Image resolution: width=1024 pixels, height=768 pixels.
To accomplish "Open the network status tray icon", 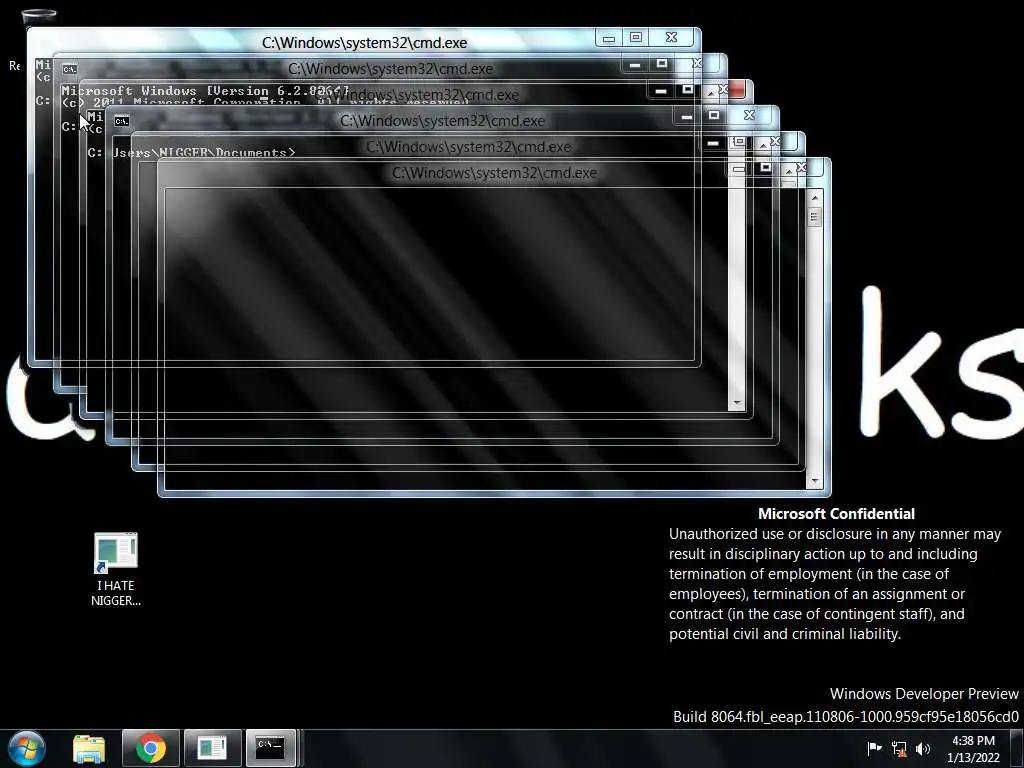I will (x=899, y=748).
